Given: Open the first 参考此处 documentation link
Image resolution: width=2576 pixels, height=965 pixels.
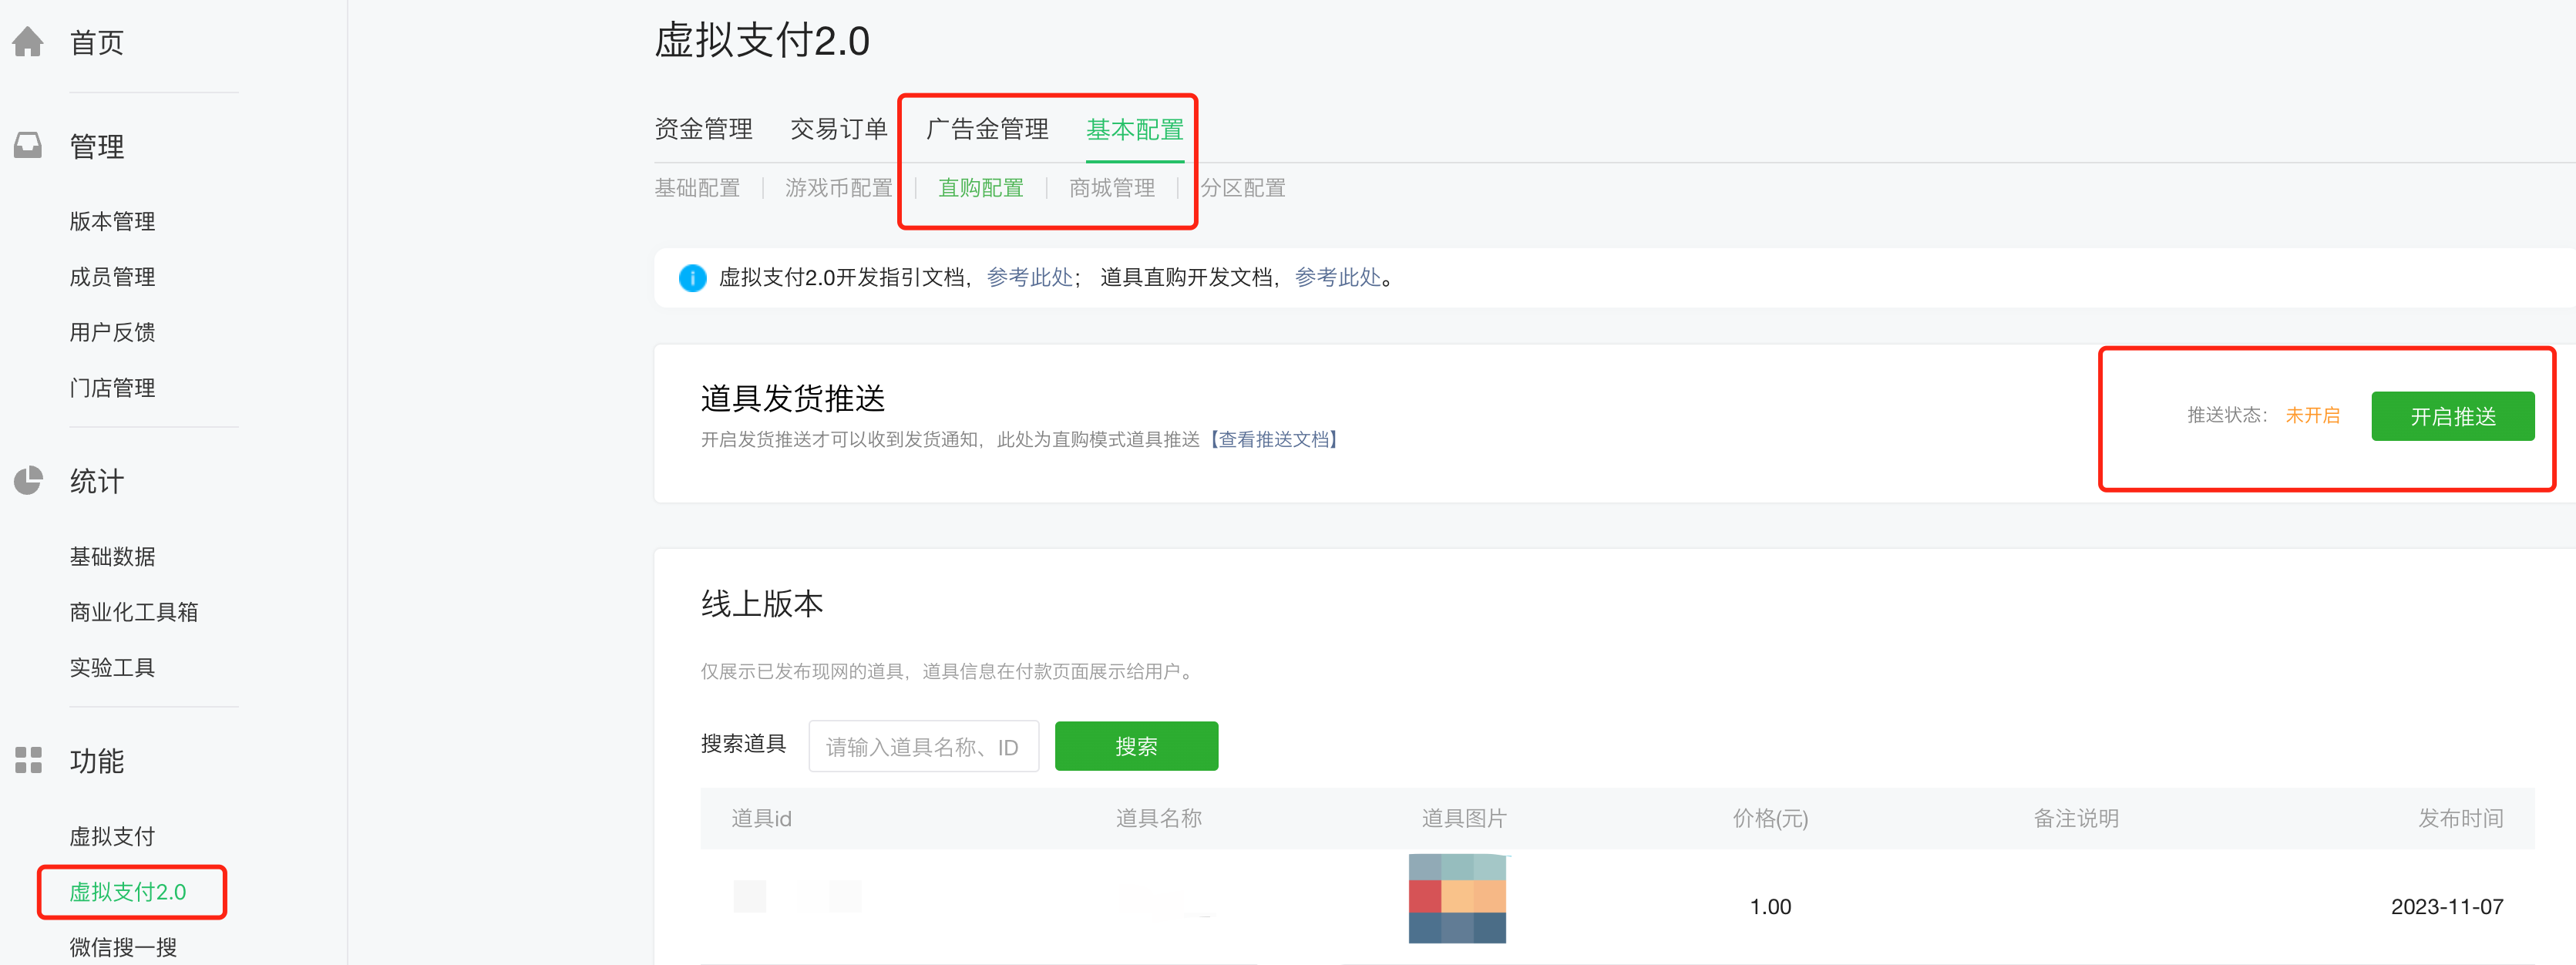Looking at the screenshot, I should click(x=1029, y=278).
